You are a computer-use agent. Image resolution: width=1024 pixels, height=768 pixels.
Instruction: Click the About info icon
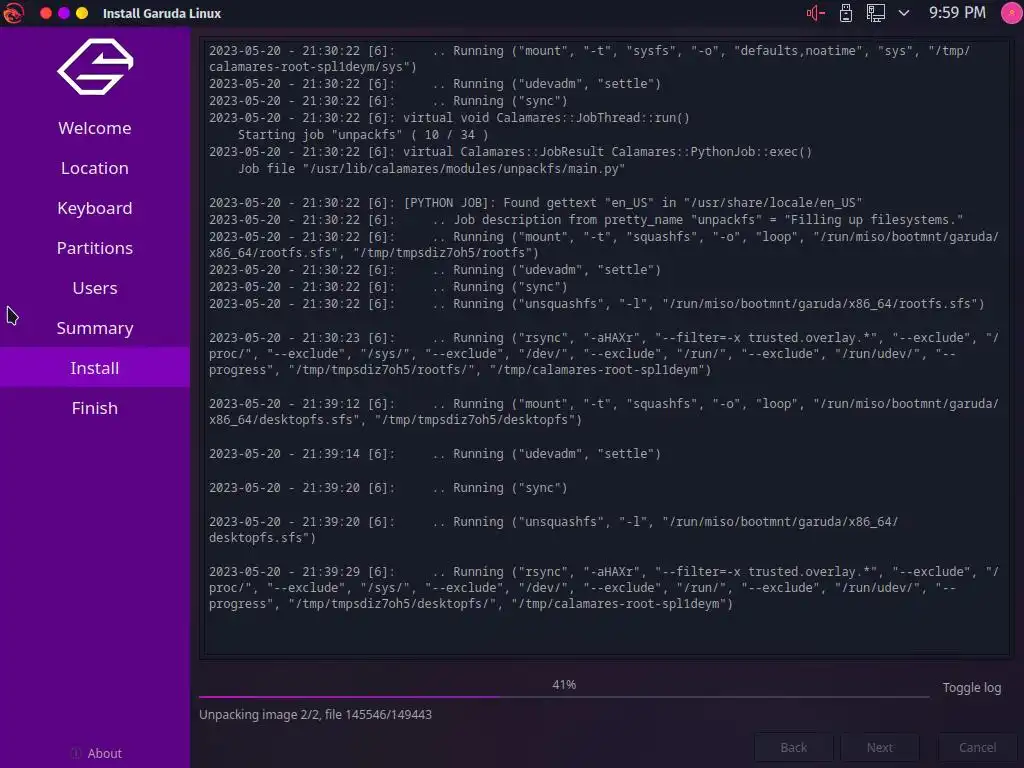pos(76,754)
